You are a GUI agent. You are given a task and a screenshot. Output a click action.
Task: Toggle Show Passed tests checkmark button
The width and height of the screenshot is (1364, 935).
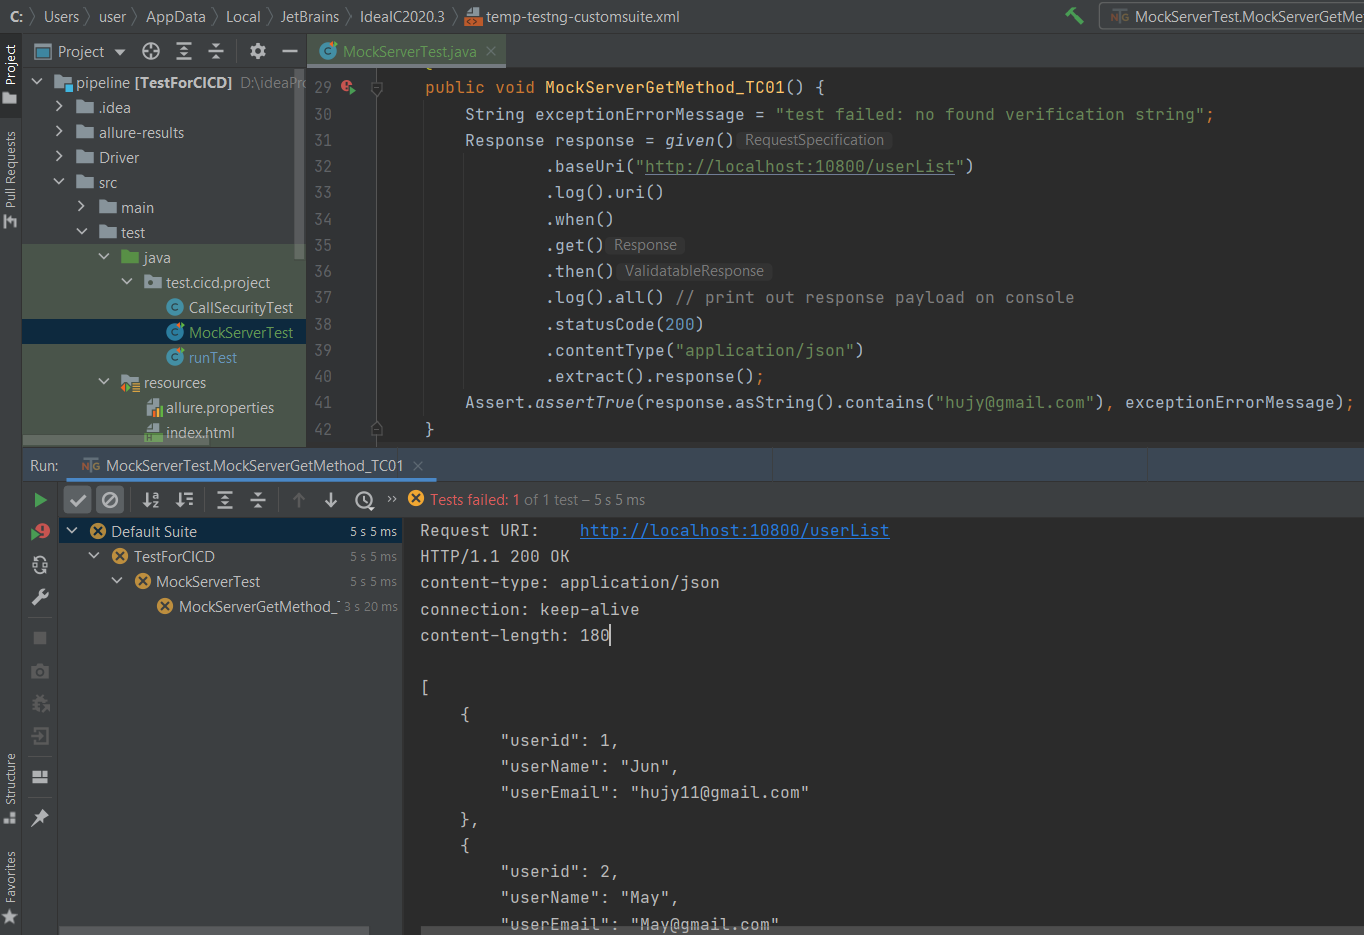tap(78, 500)
